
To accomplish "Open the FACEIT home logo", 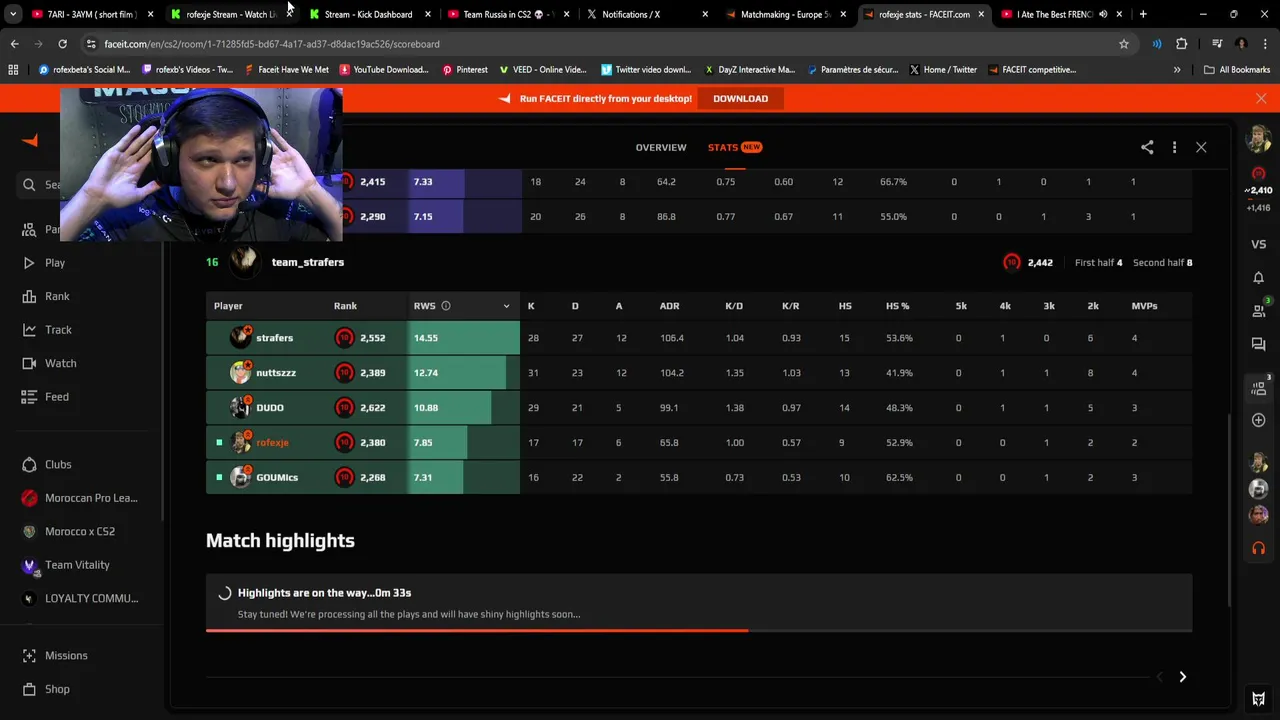I will tap(30, 141).
